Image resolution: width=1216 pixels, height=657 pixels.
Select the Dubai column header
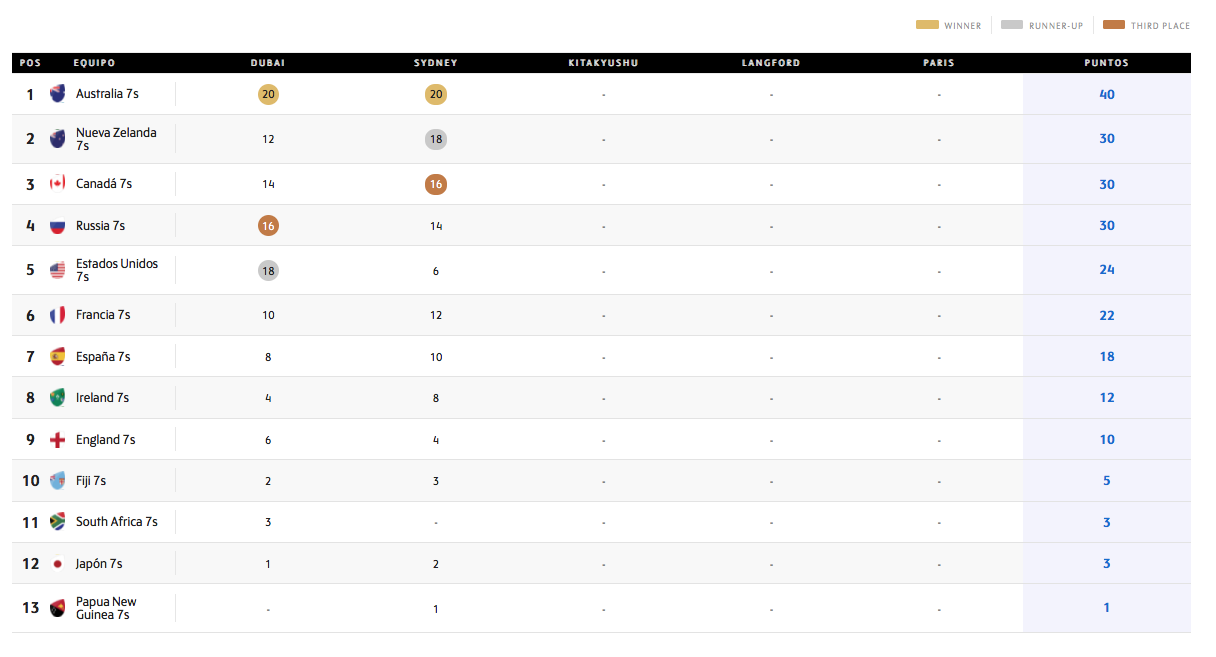coord(268,63)
